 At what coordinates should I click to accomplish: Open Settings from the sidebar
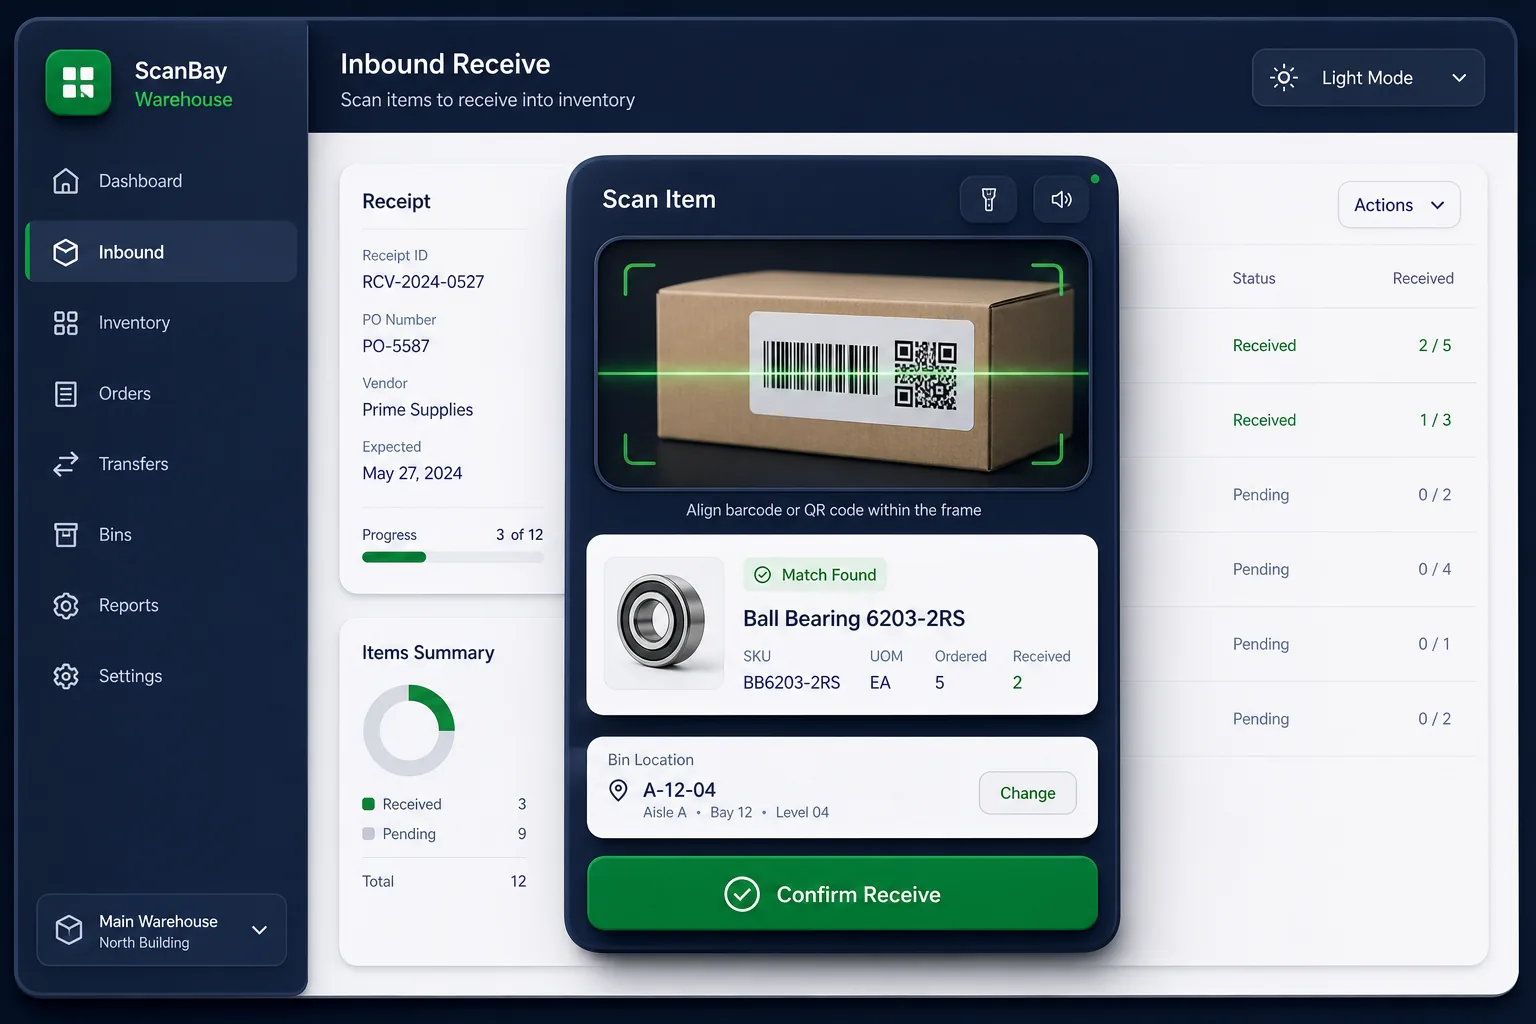click(162, 676)
